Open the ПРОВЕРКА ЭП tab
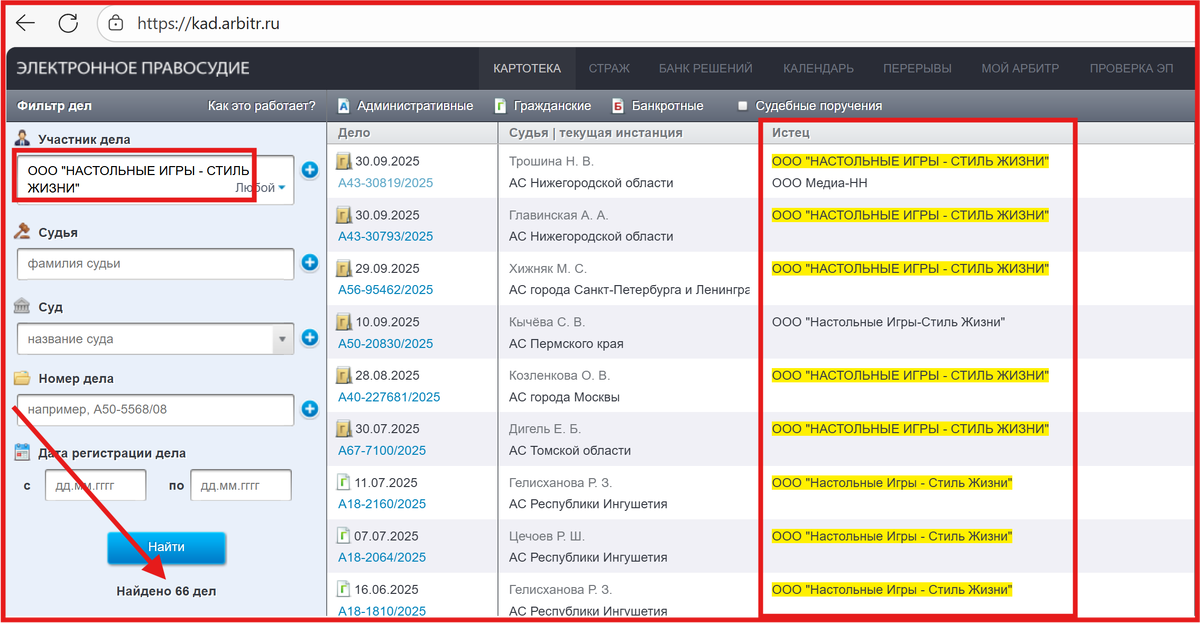The height and width of the screenshot is (623, 1200). point(1132,68)
